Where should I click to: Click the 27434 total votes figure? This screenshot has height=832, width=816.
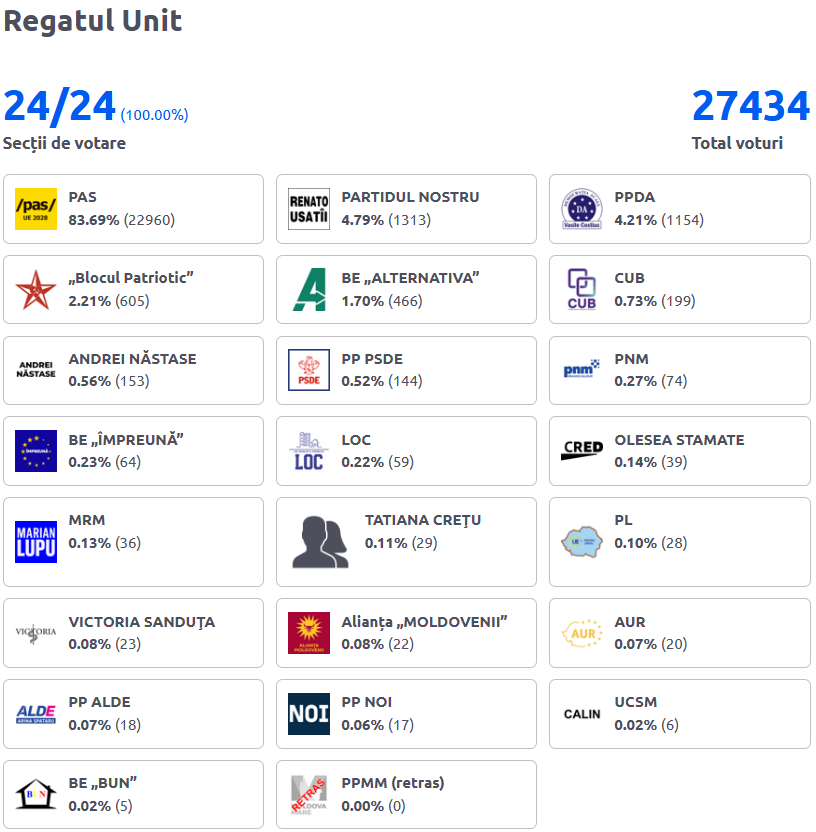pyautogui.click(x=751, y=106)
